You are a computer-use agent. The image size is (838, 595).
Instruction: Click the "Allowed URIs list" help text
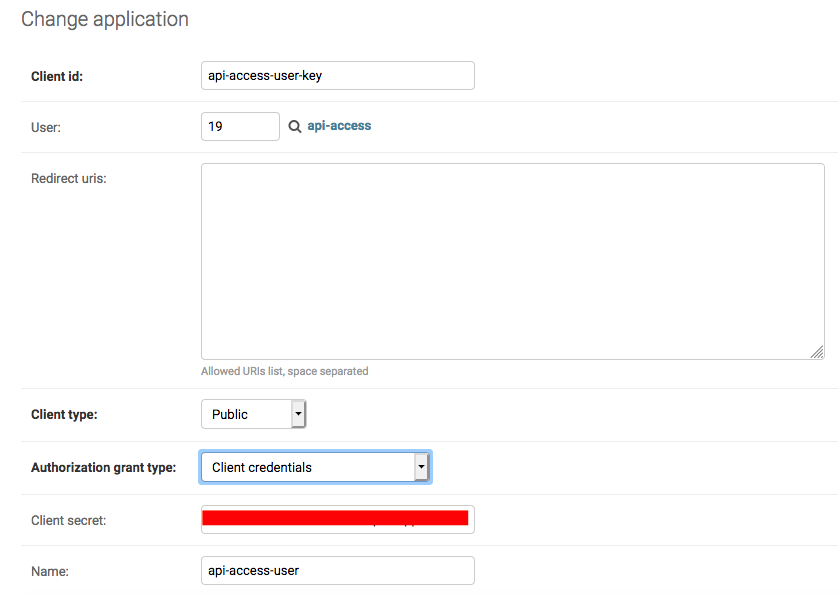coord(284,371)
